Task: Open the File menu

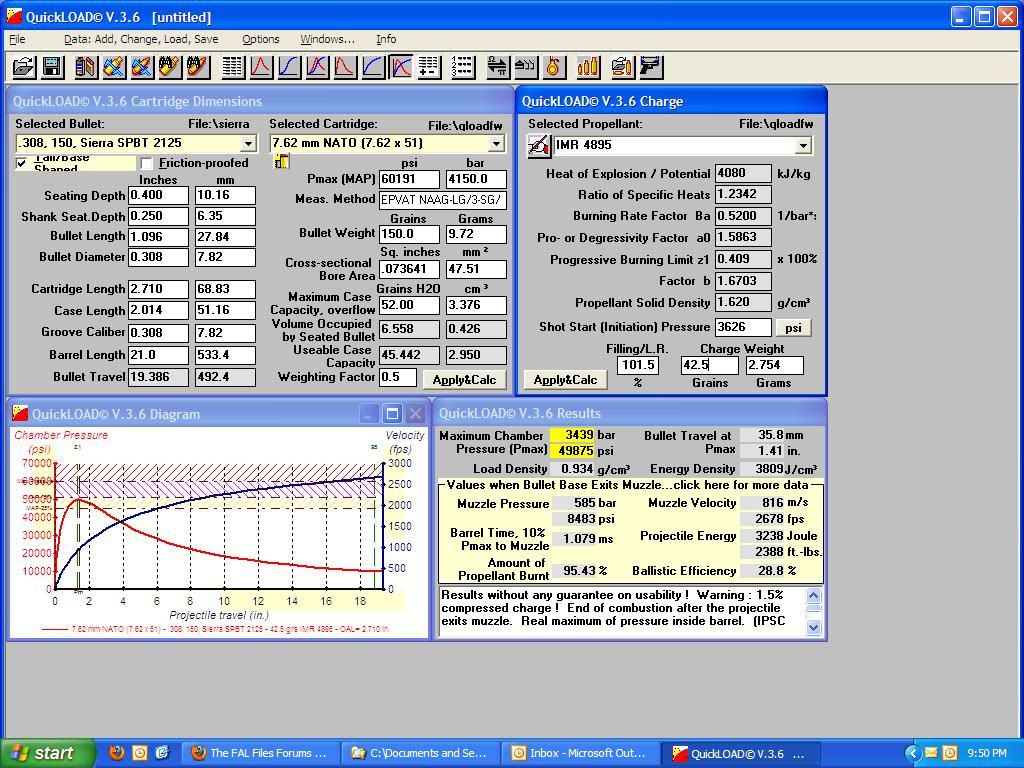Action: pyautogui.click(x=18, y=39)
